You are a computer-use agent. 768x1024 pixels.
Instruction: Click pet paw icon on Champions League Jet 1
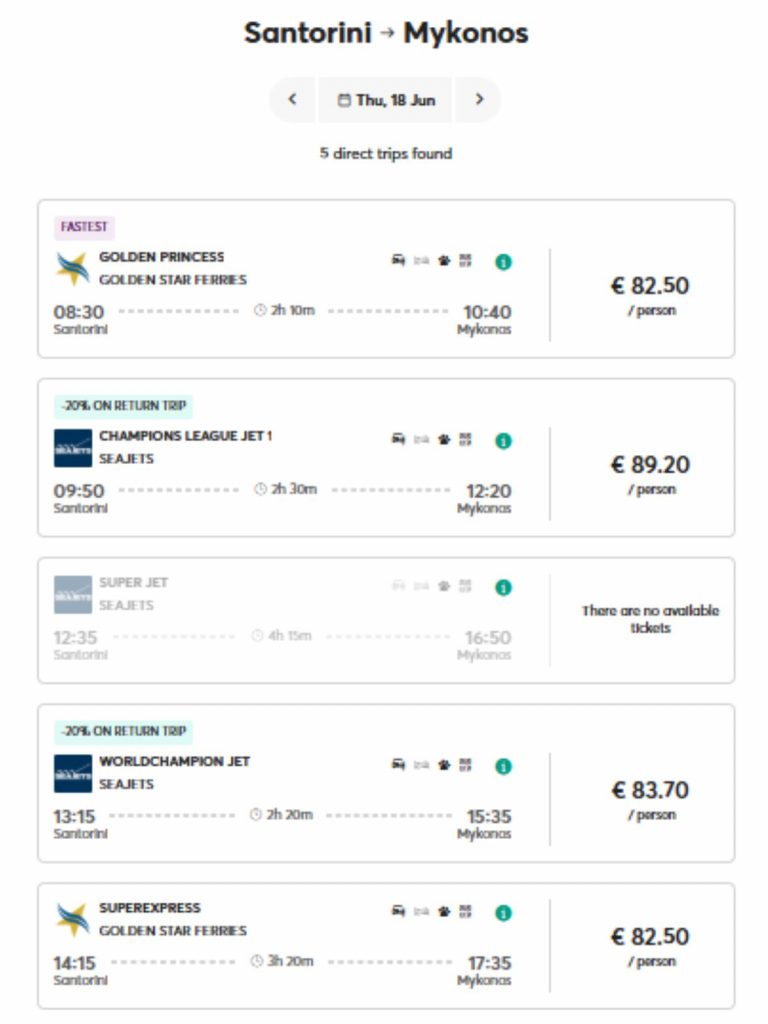444,440
